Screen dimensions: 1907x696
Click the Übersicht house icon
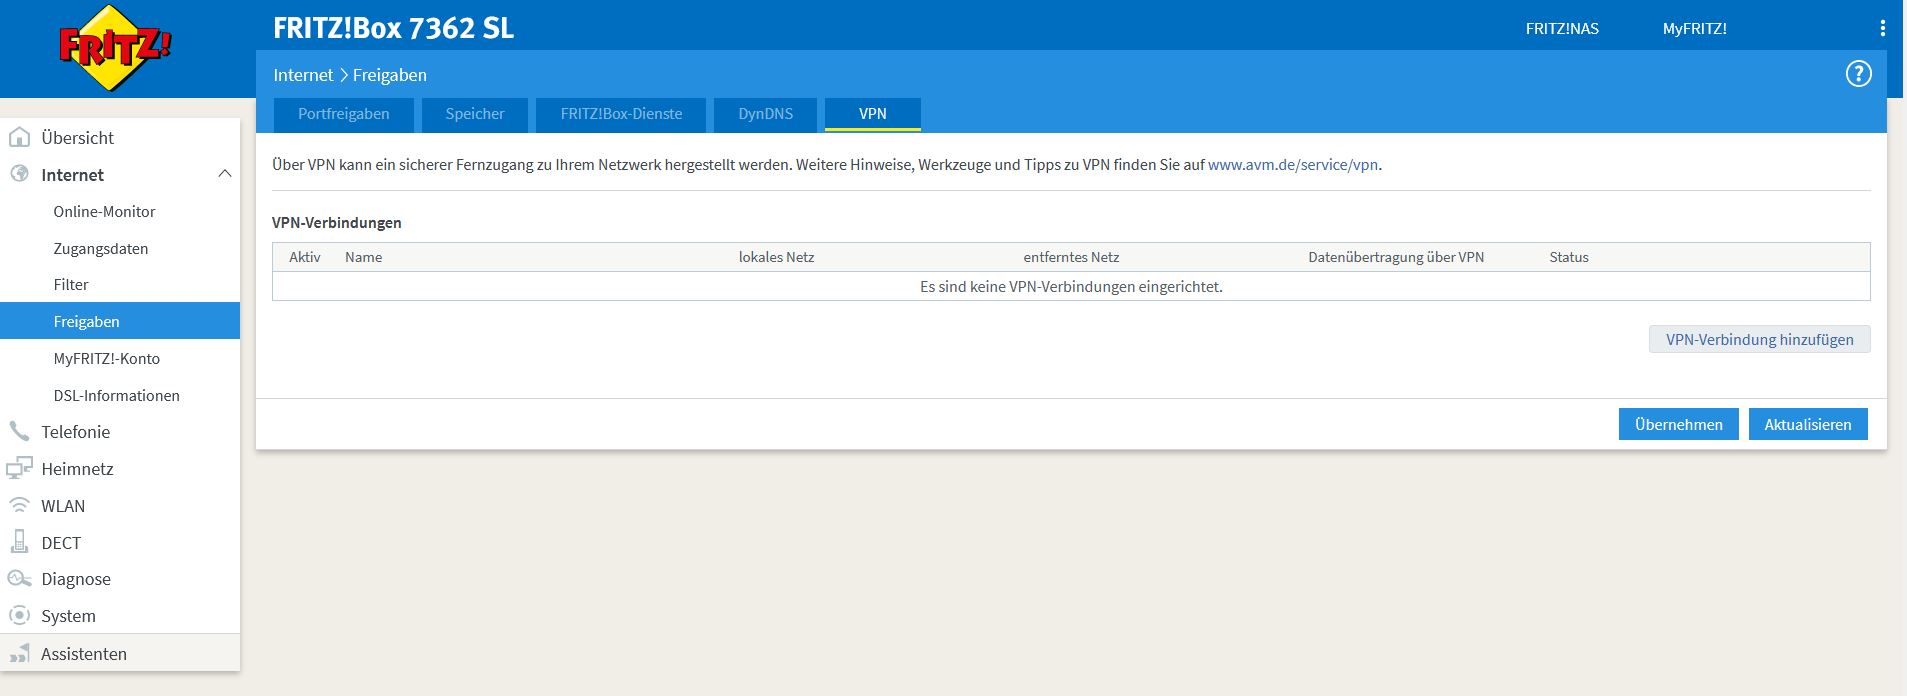pyautogui.click(x=19, y=137)
